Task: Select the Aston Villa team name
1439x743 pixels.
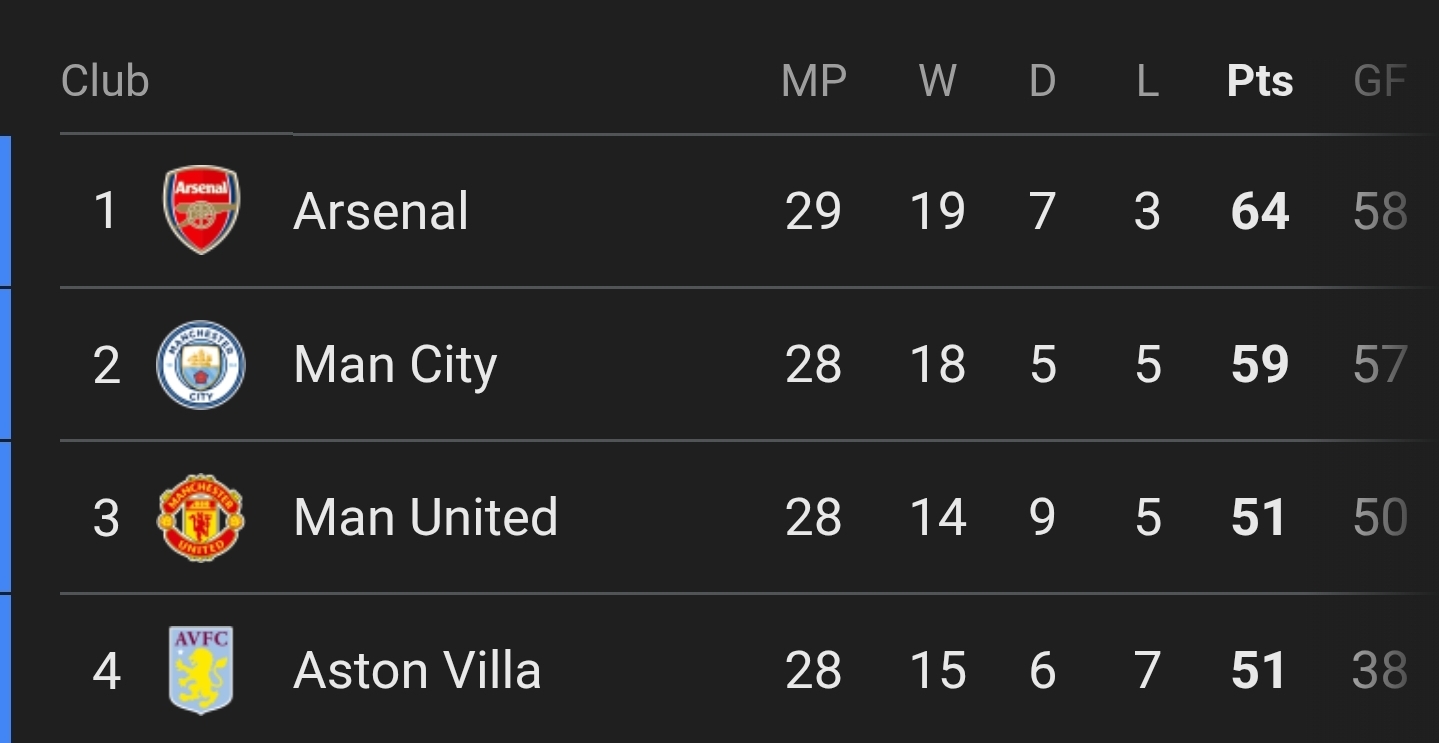Action: point(417,671)
